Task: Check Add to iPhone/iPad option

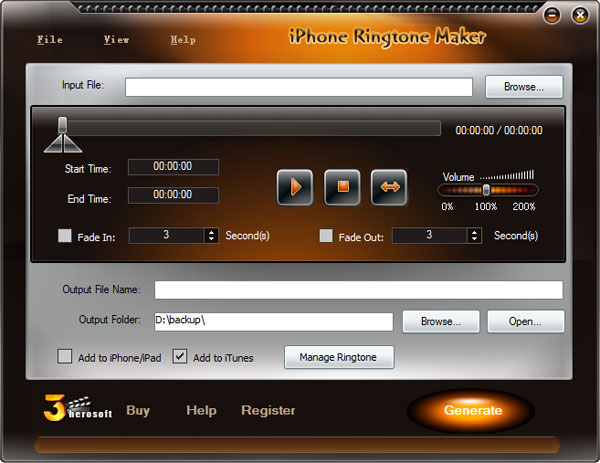Action: tap(65, 356)
